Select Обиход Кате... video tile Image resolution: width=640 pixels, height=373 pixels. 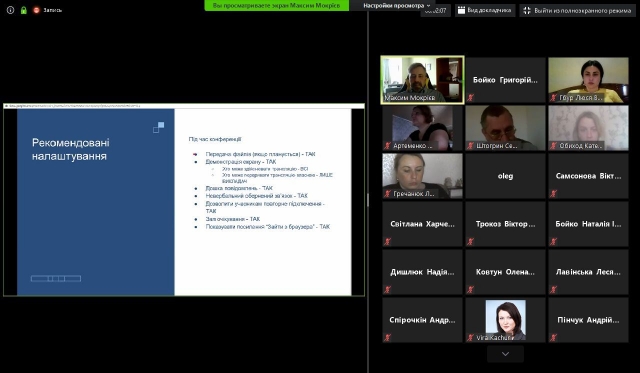(x=588, y=128)
